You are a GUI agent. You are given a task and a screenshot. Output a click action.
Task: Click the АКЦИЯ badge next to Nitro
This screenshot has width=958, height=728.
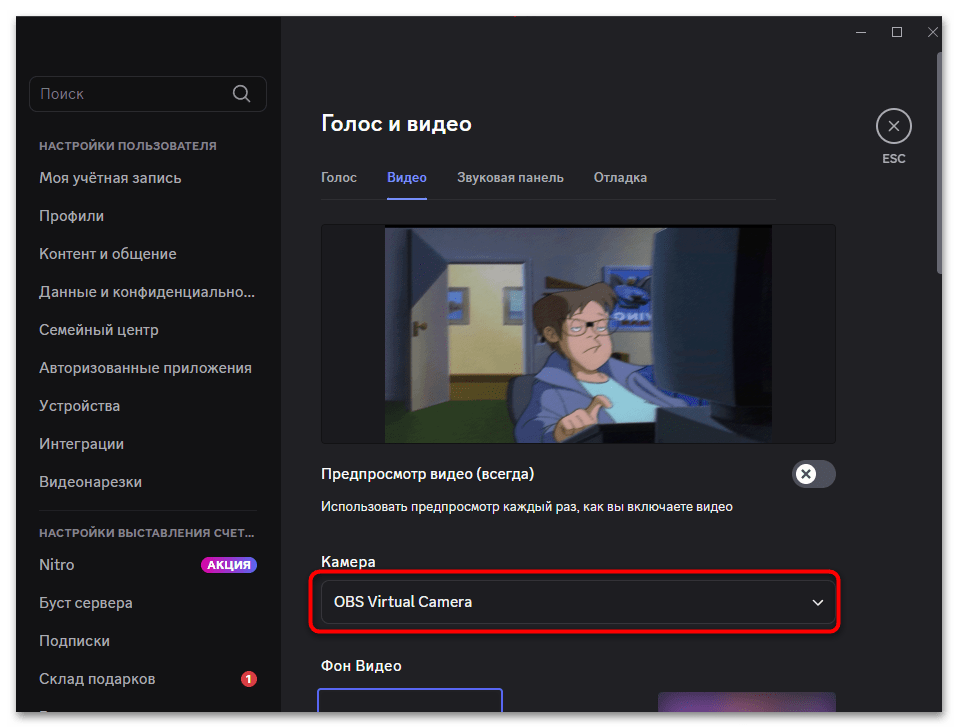[229, 565]
